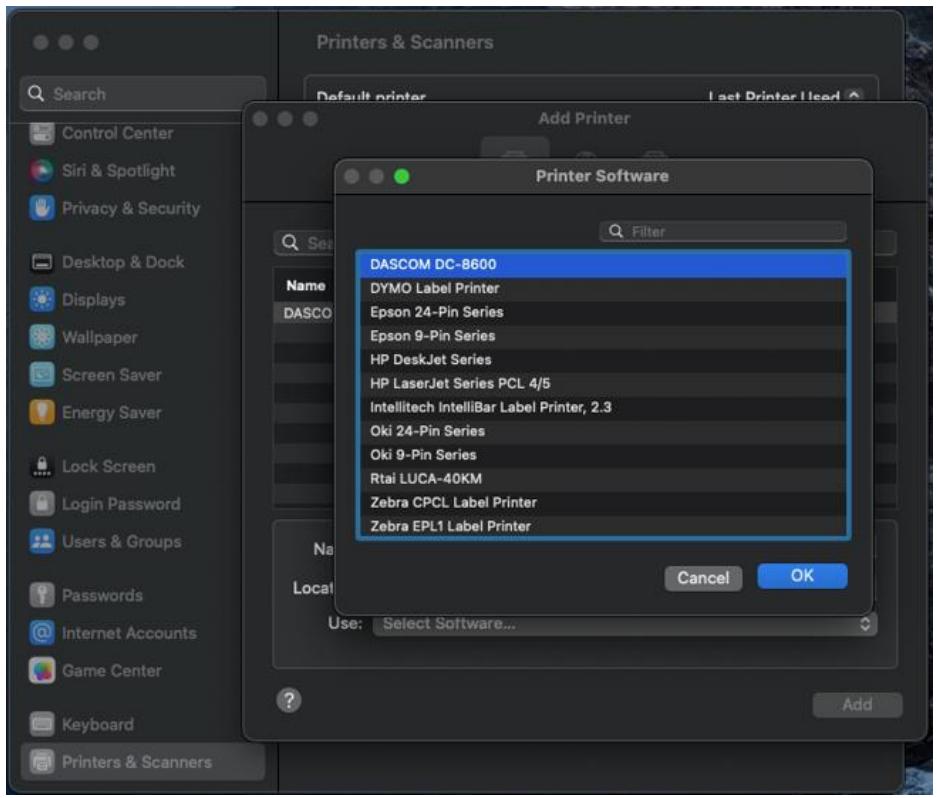
Task: Open Desktop & Dock icon in sidebar
Action: [42, 262]
